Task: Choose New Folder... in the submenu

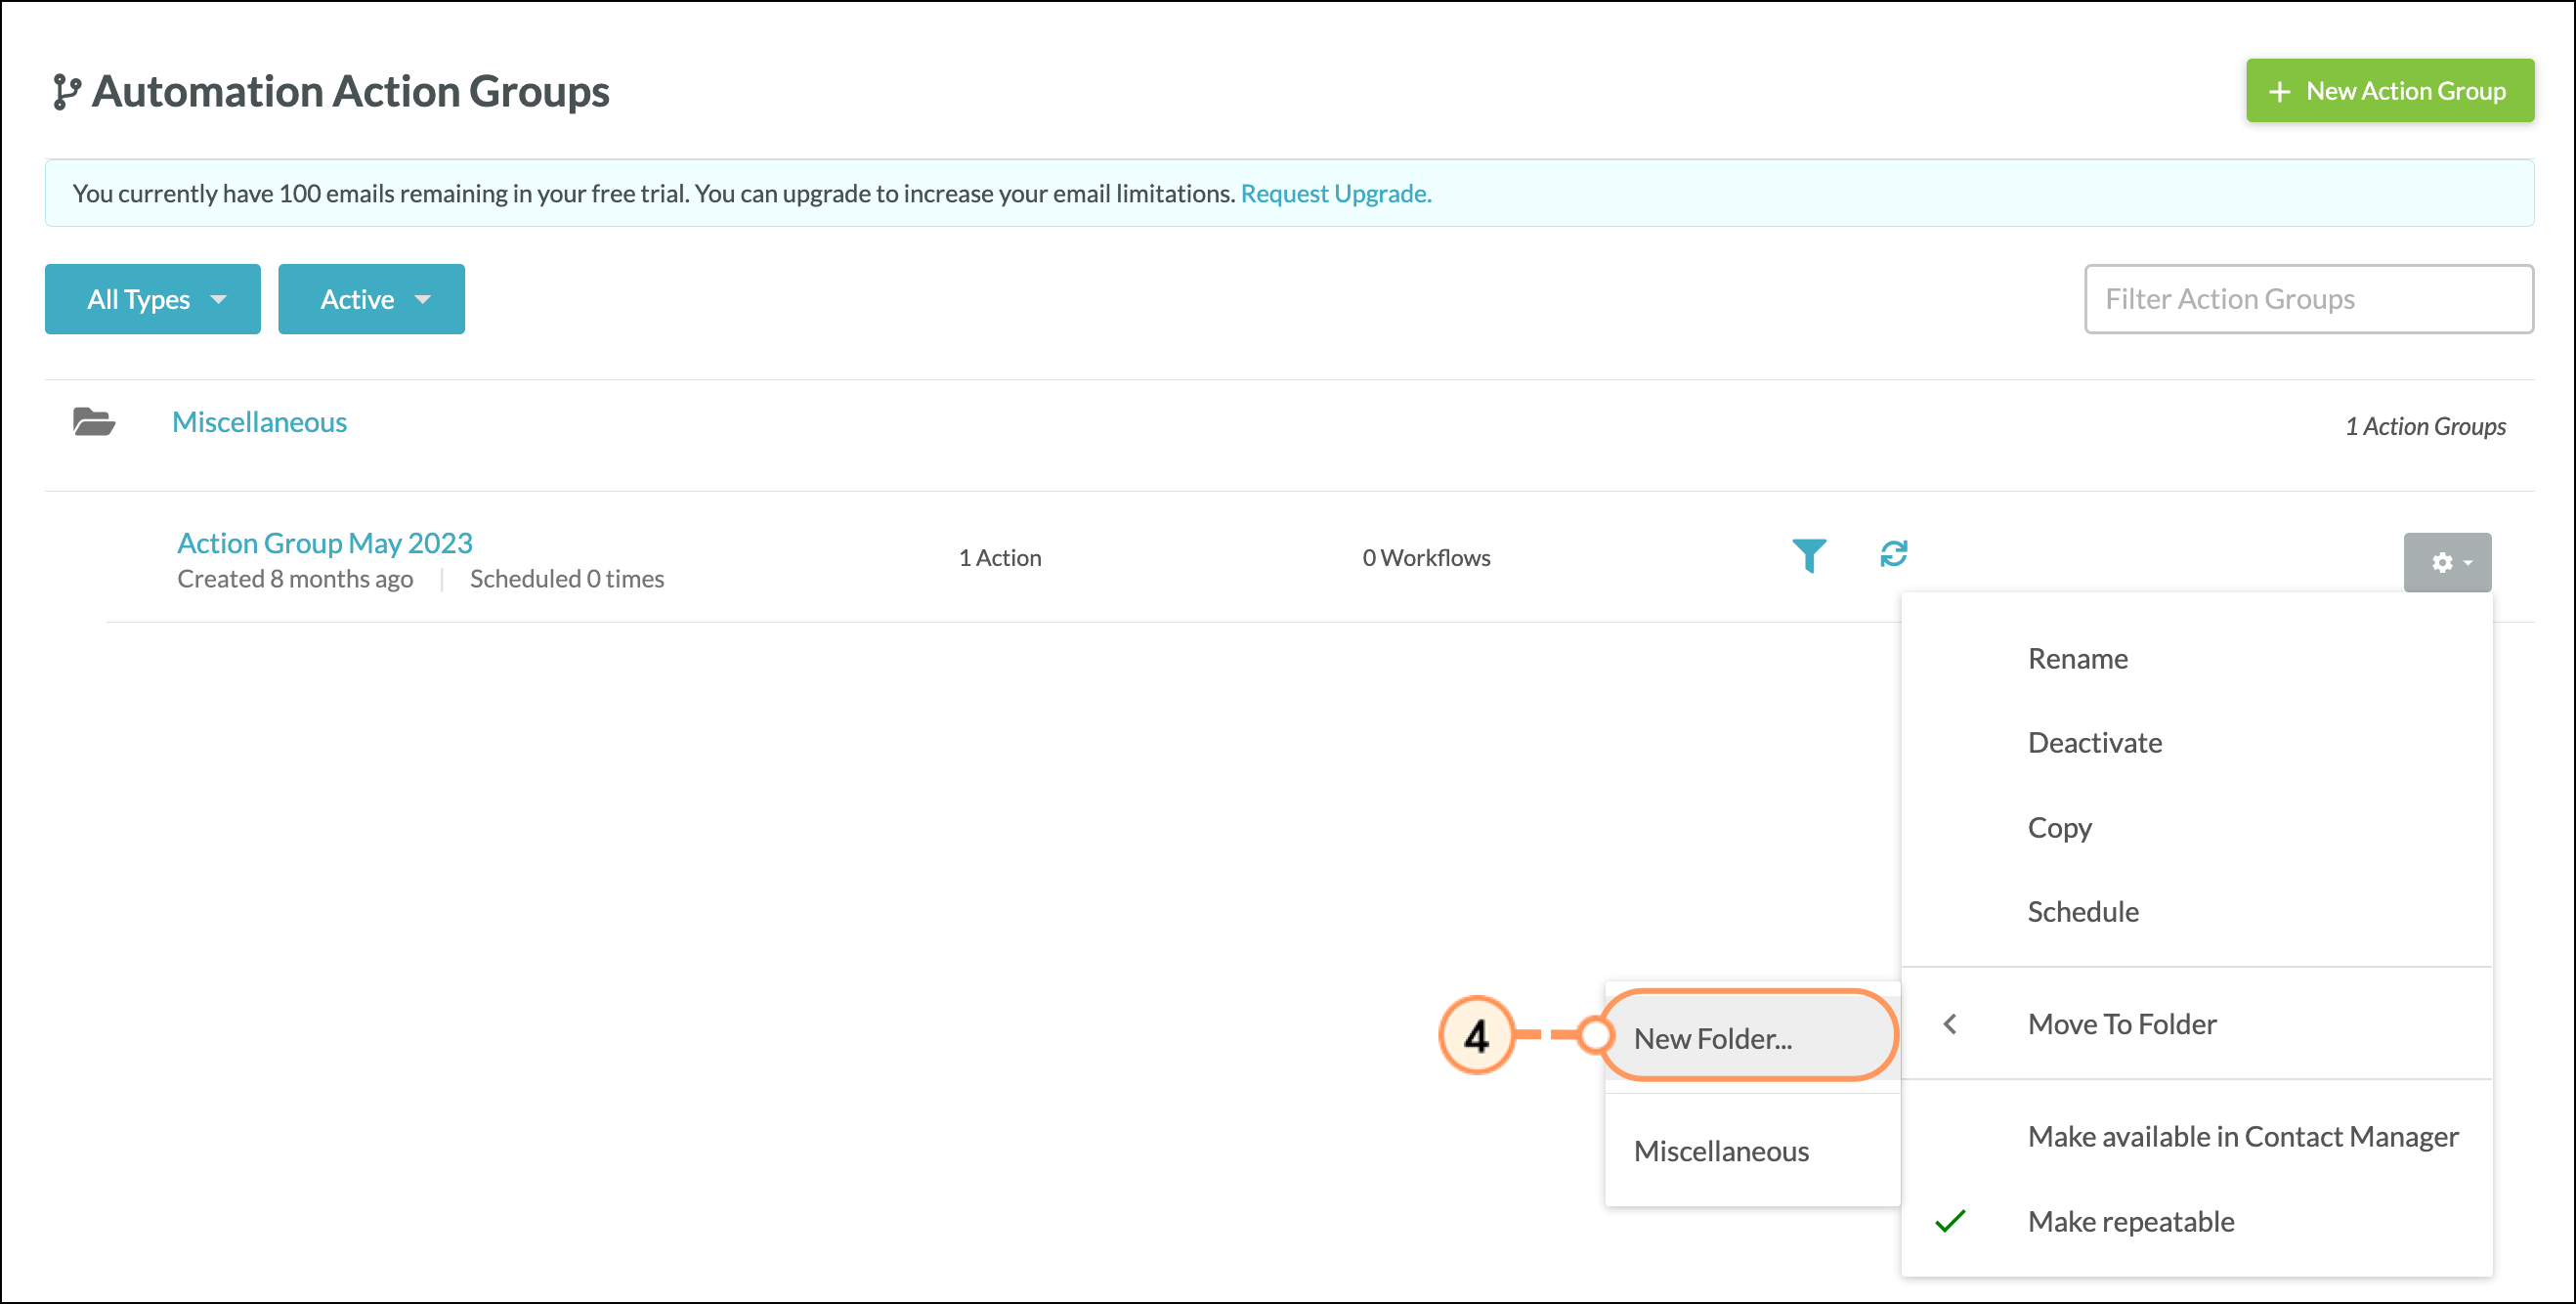Action: pos(1752,1039)
